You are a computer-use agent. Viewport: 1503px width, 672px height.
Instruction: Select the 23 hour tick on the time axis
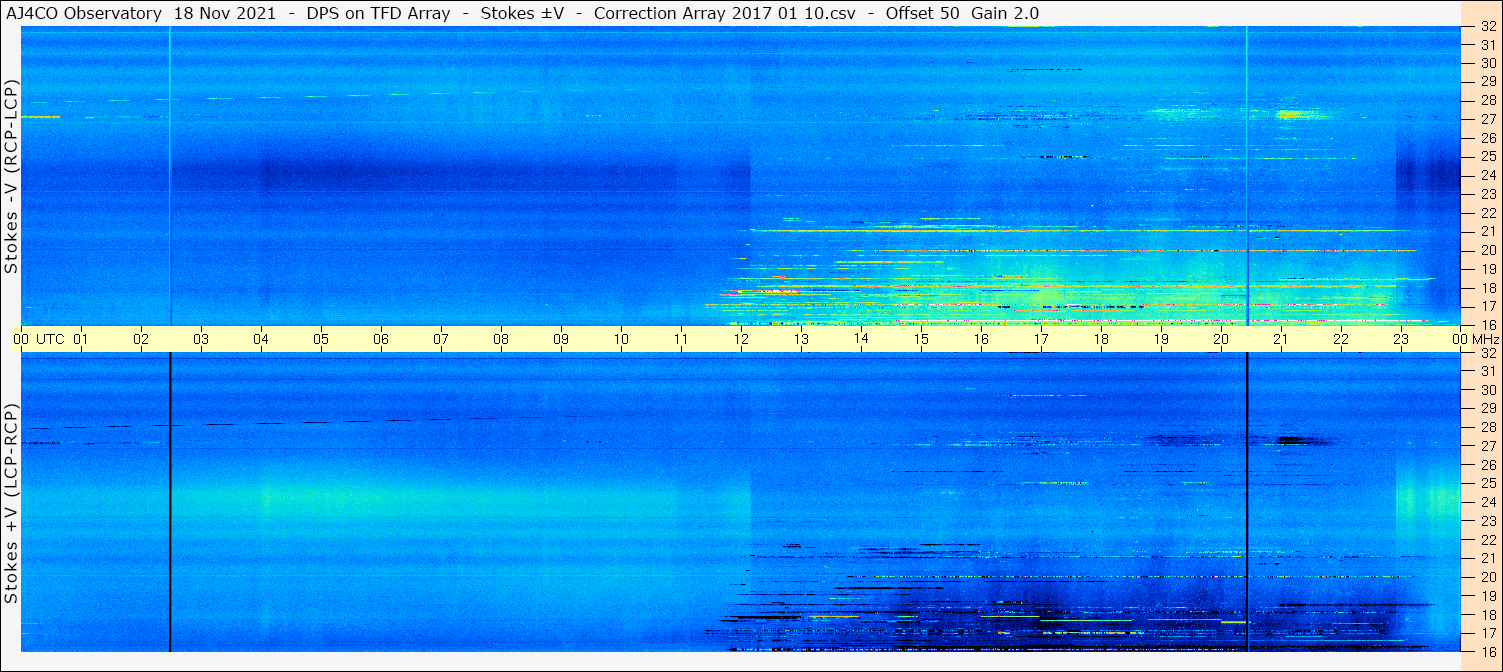click(x=1401, y=339)
